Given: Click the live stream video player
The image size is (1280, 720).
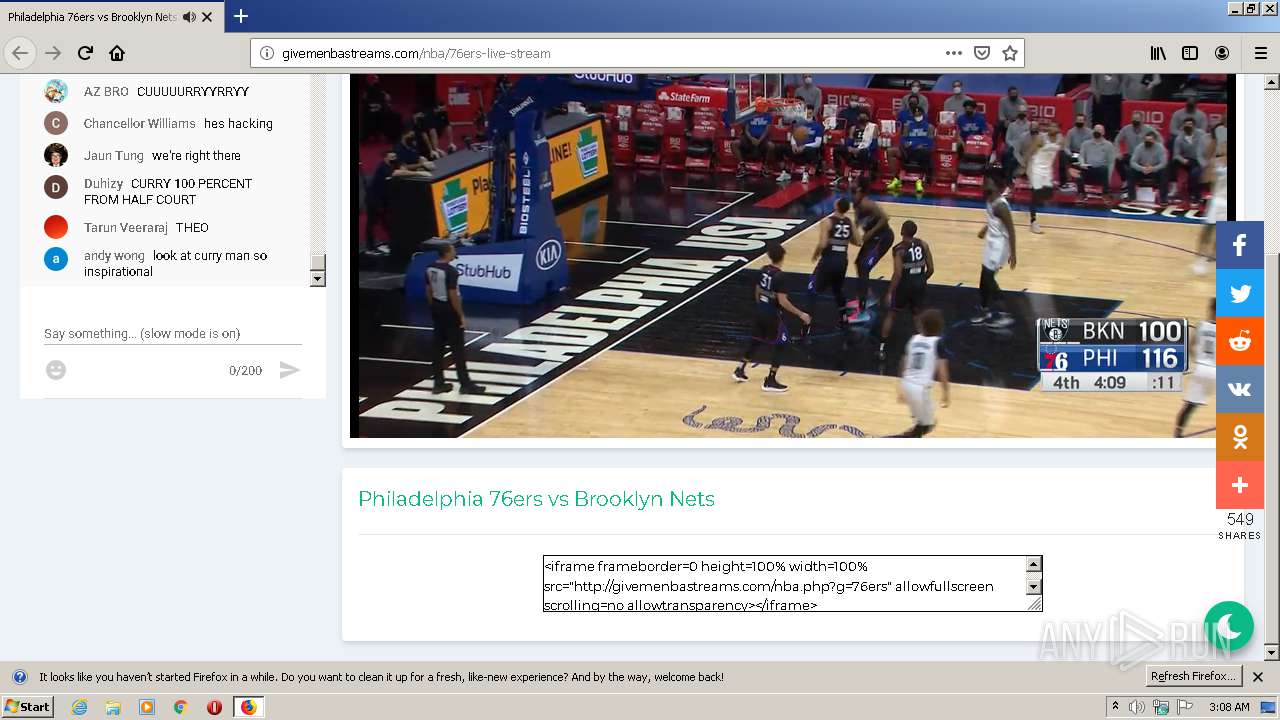Looking at the screenshot, I should coord(792,256).
